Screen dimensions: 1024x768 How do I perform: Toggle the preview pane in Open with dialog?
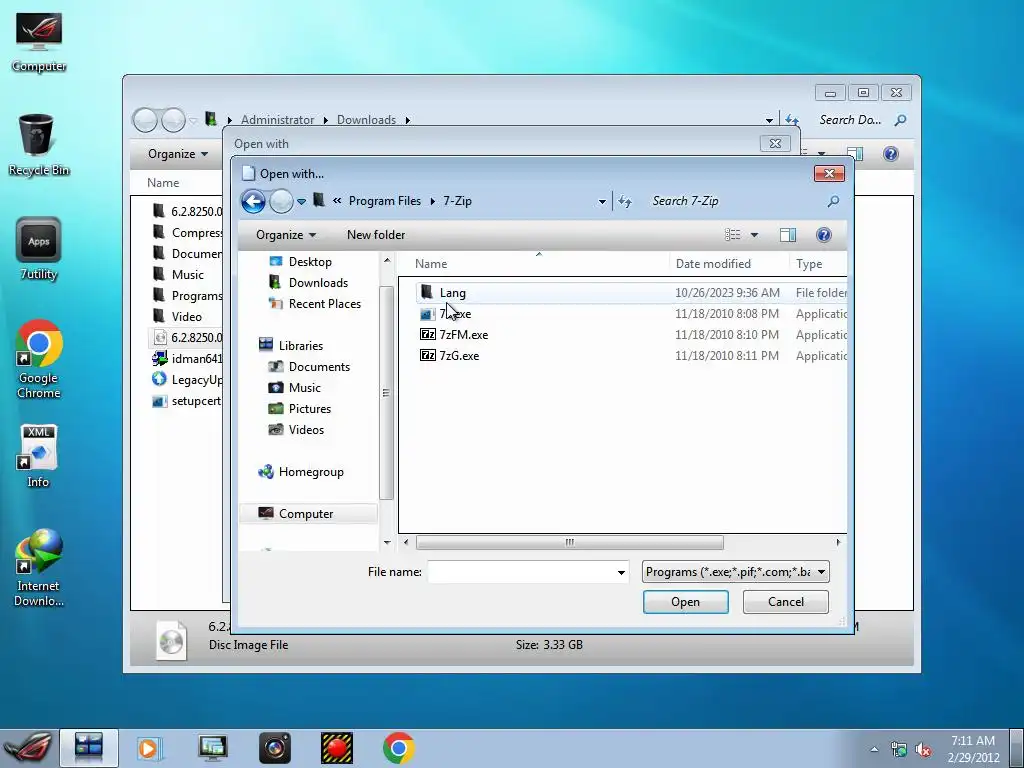[788, 235]
